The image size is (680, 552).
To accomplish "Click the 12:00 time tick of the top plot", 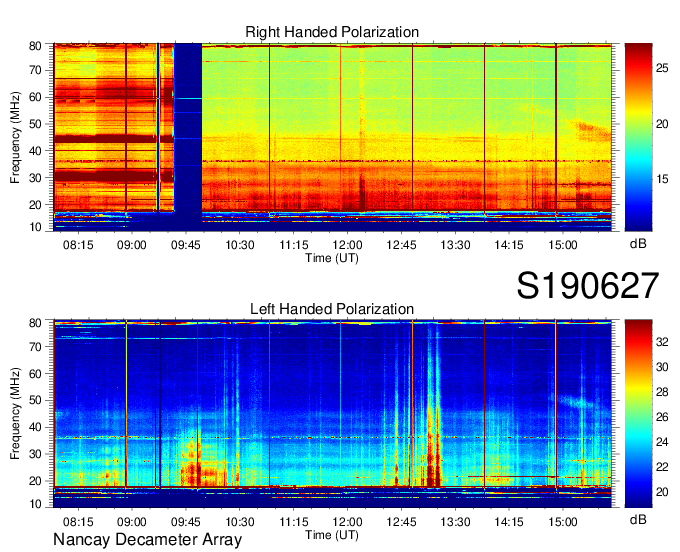I will (347, 245).
